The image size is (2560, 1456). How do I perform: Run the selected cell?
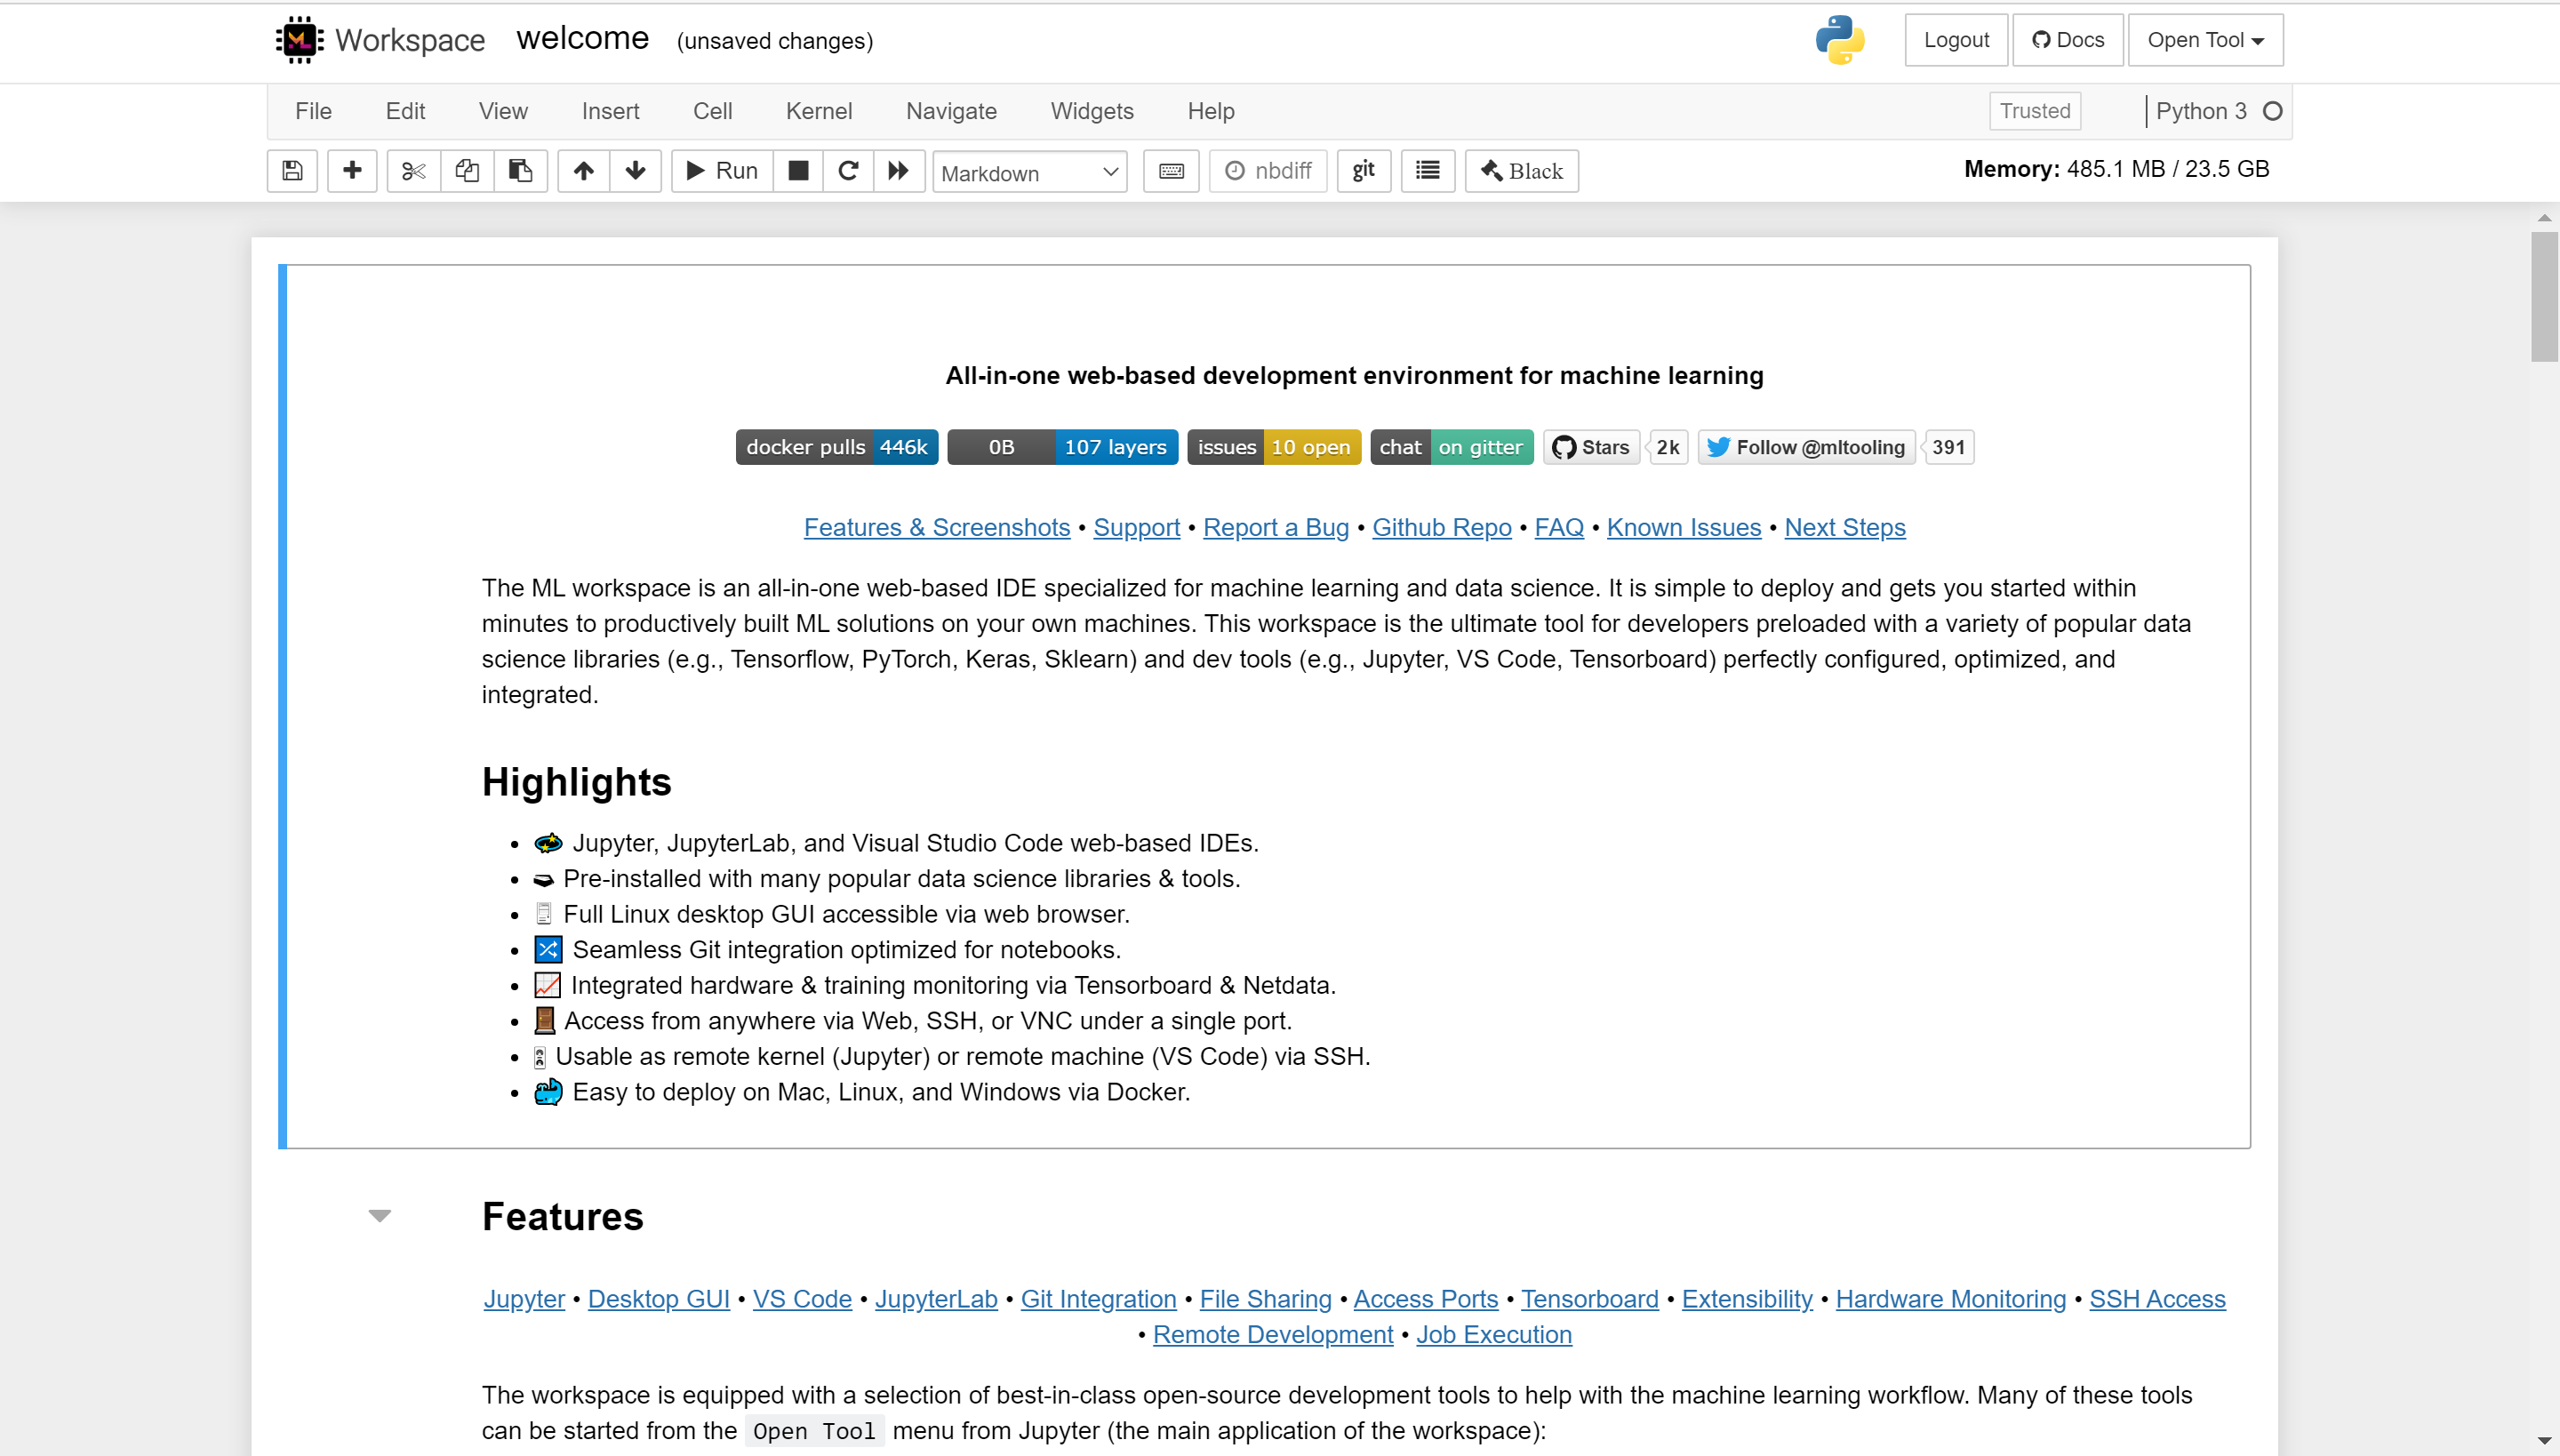coord(722,171)
